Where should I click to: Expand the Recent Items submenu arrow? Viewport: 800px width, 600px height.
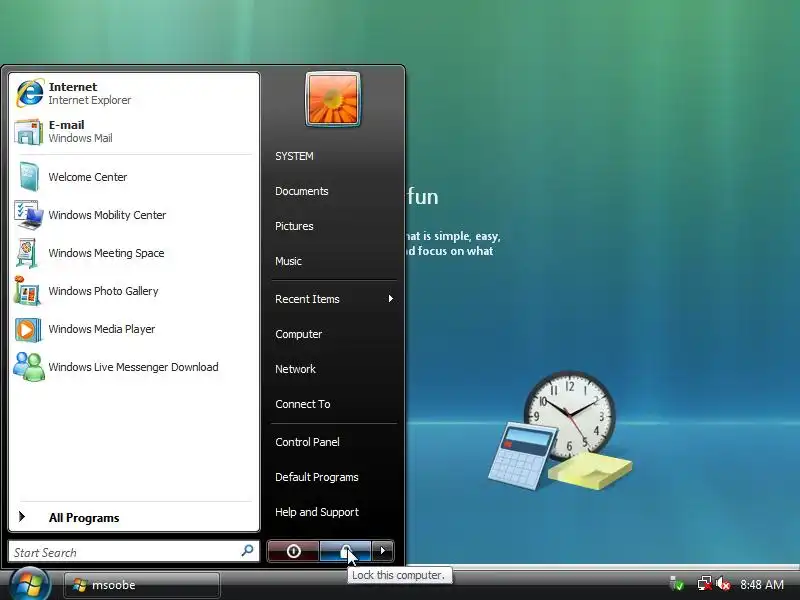(391, 298)
